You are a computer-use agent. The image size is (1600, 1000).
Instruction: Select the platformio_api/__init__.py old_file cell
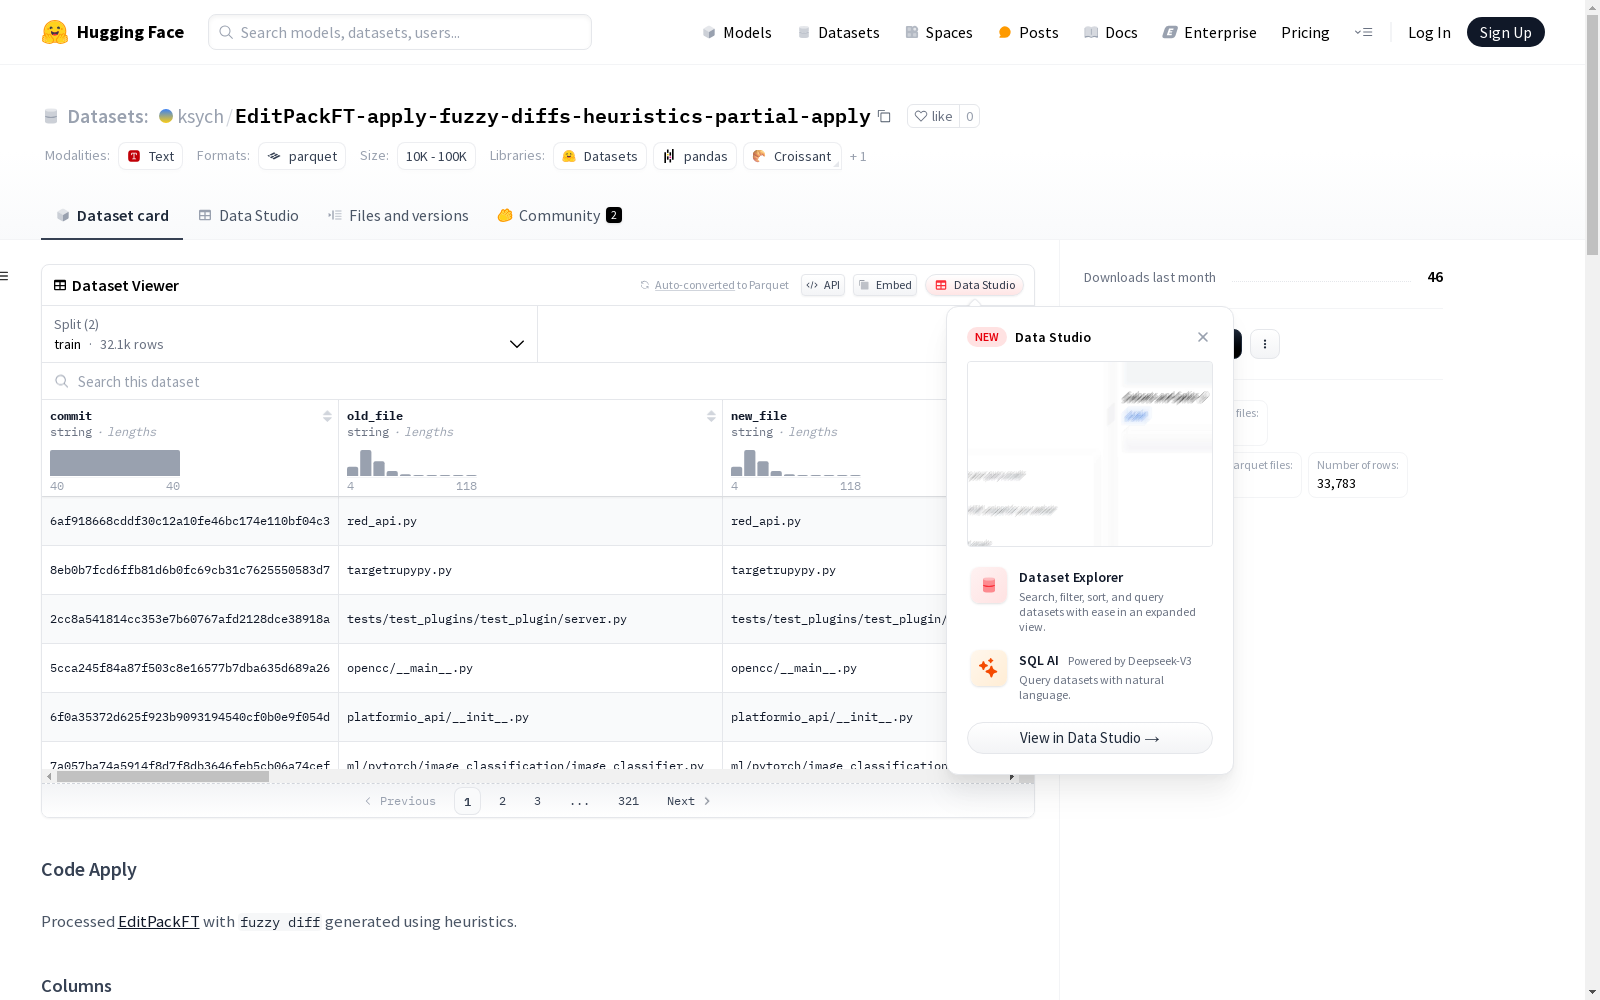530,717
